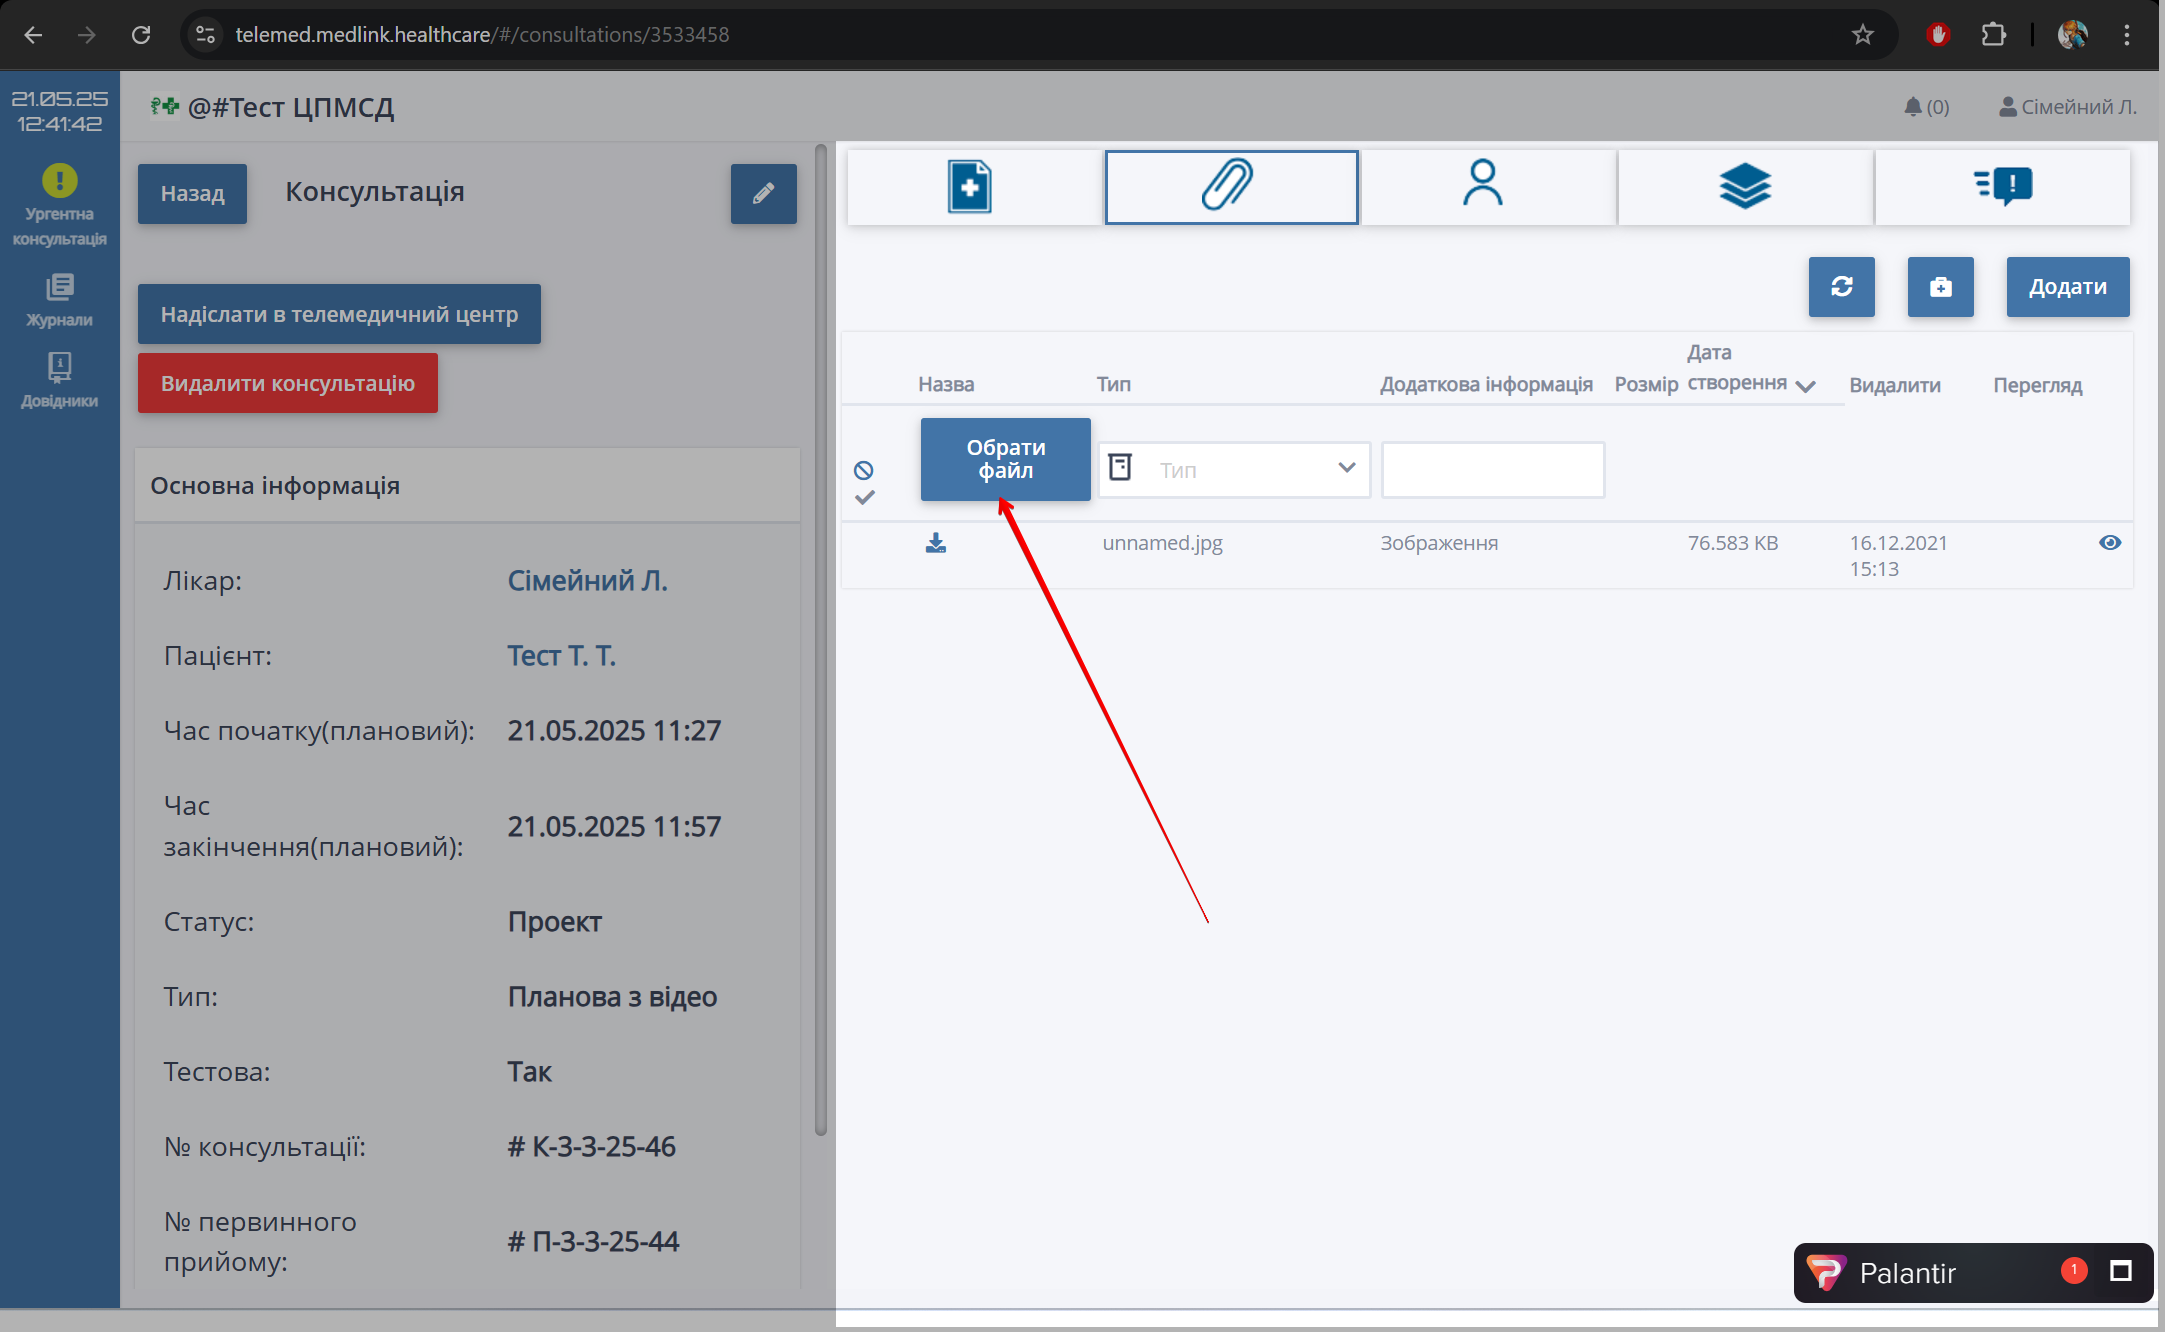Click the Додати button
The height and width of the screenshot is (1332, 2165).
coord(2067,287)
